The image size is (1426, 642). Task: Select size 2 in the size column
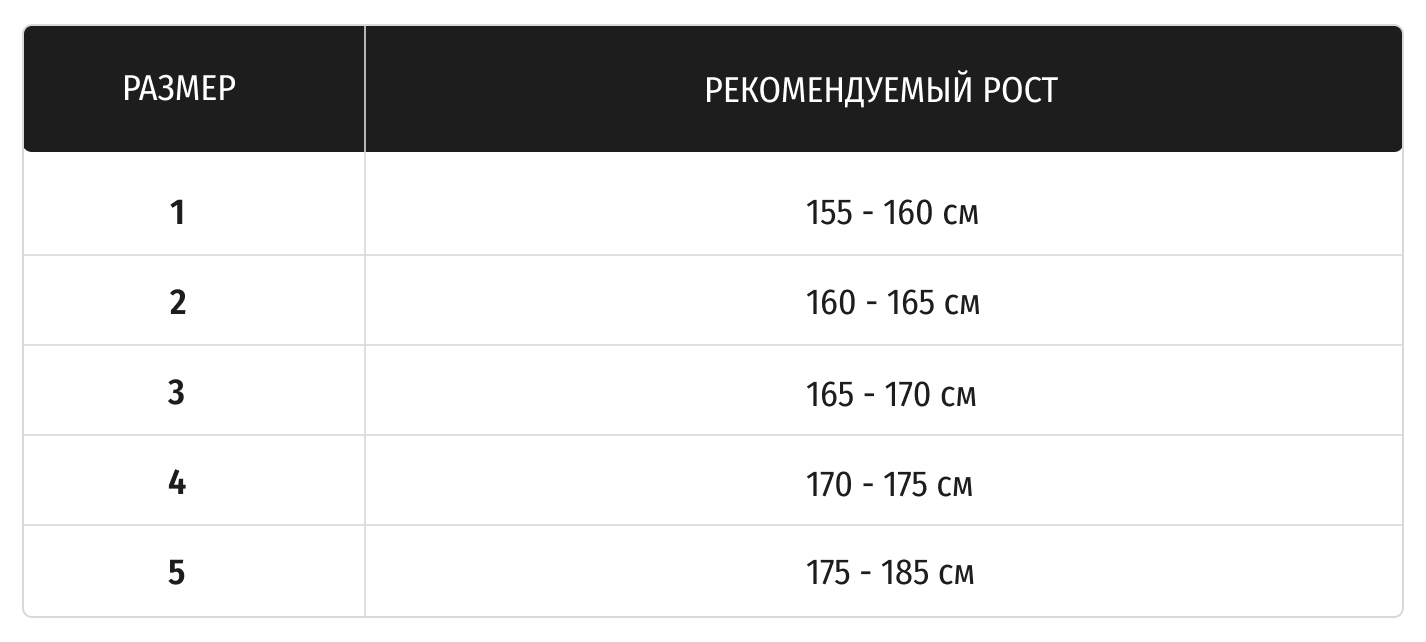178,302
